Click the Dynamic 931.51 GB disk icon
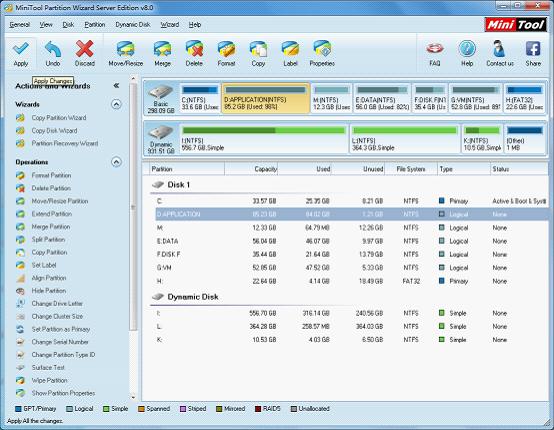 click(161, 139)
